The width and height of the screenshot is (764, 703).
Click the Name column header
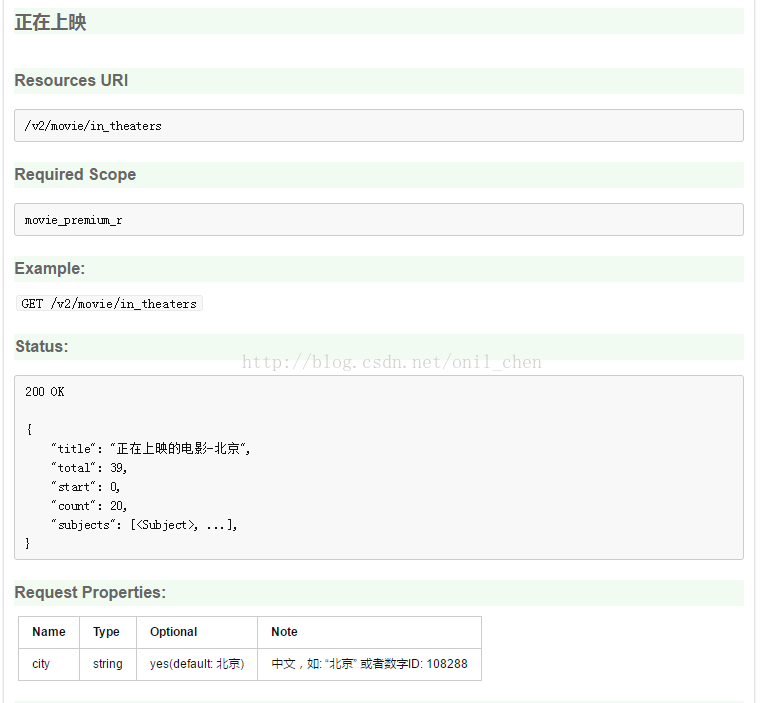point(49,632)
